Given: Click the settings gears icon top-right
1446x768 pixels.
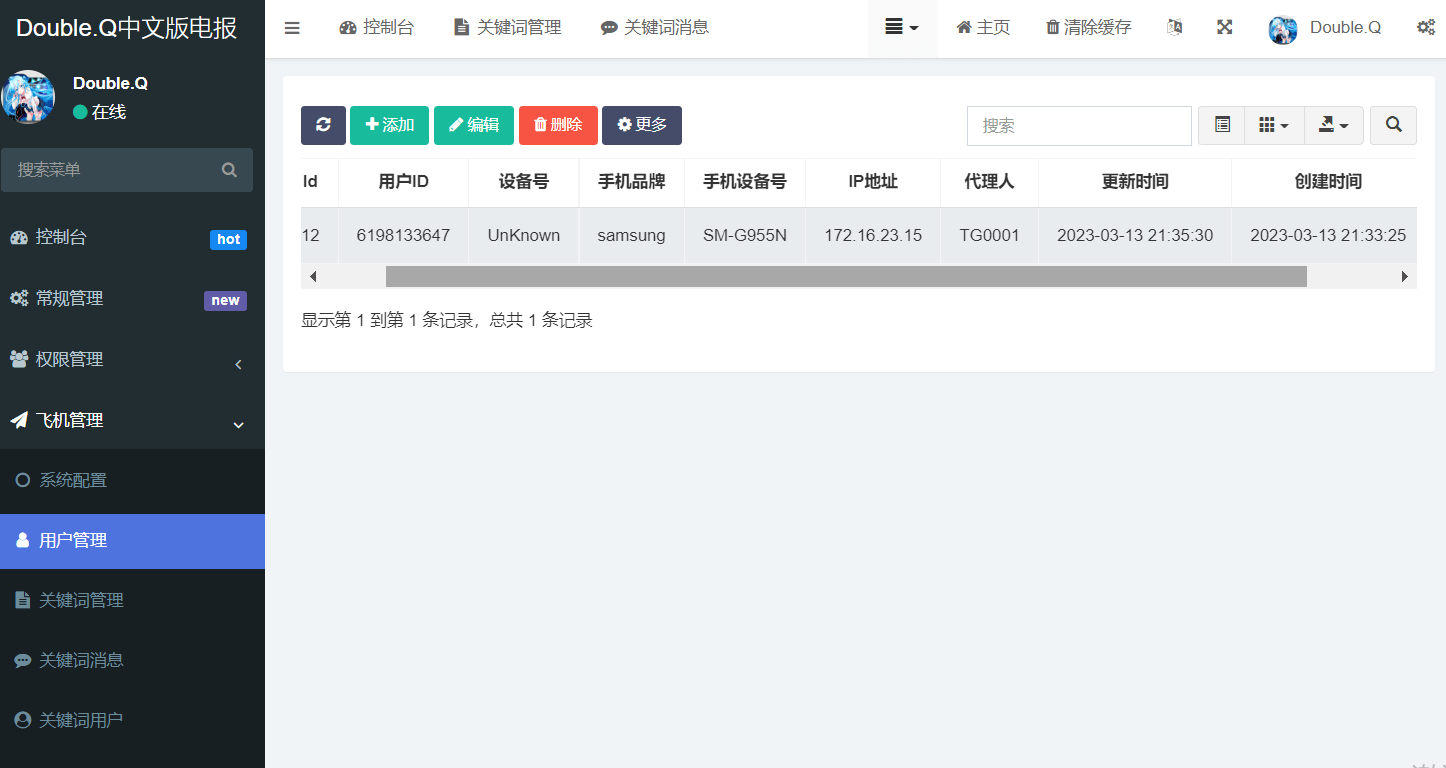Looking at the screenshot, I should pos(1426,28).
